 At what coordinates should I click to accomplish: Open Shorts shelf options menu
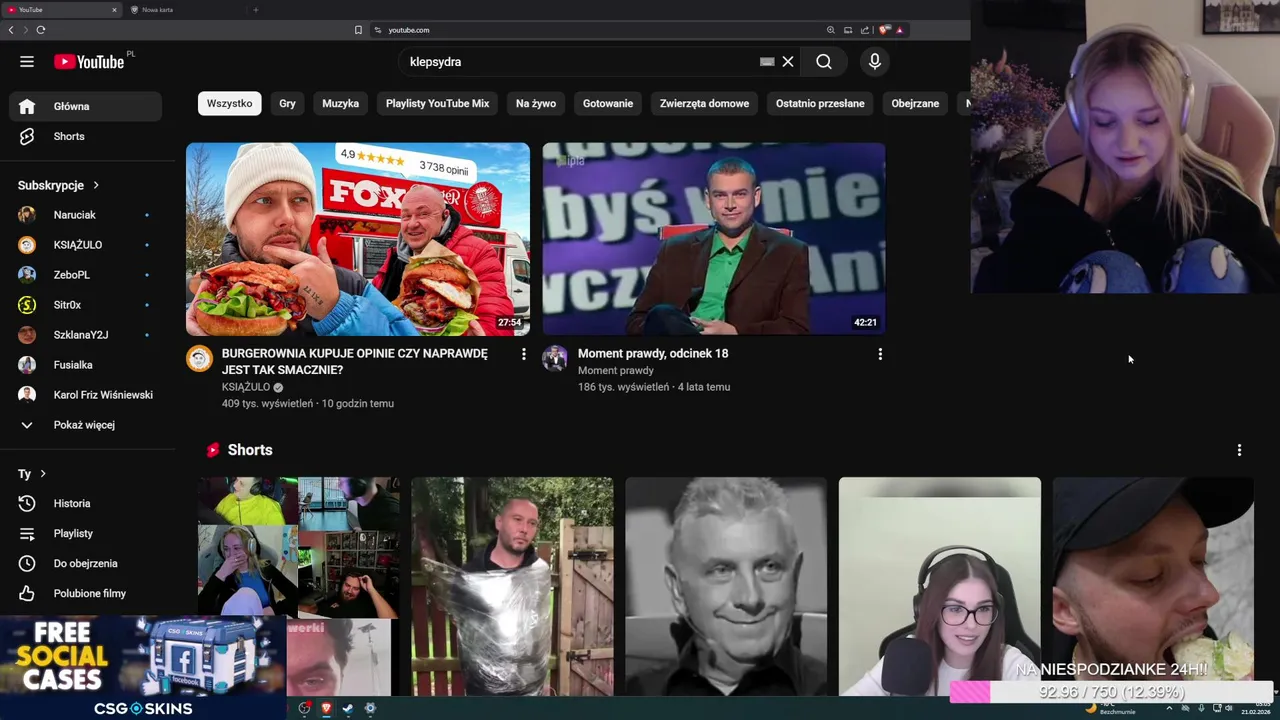point(1239,450)
